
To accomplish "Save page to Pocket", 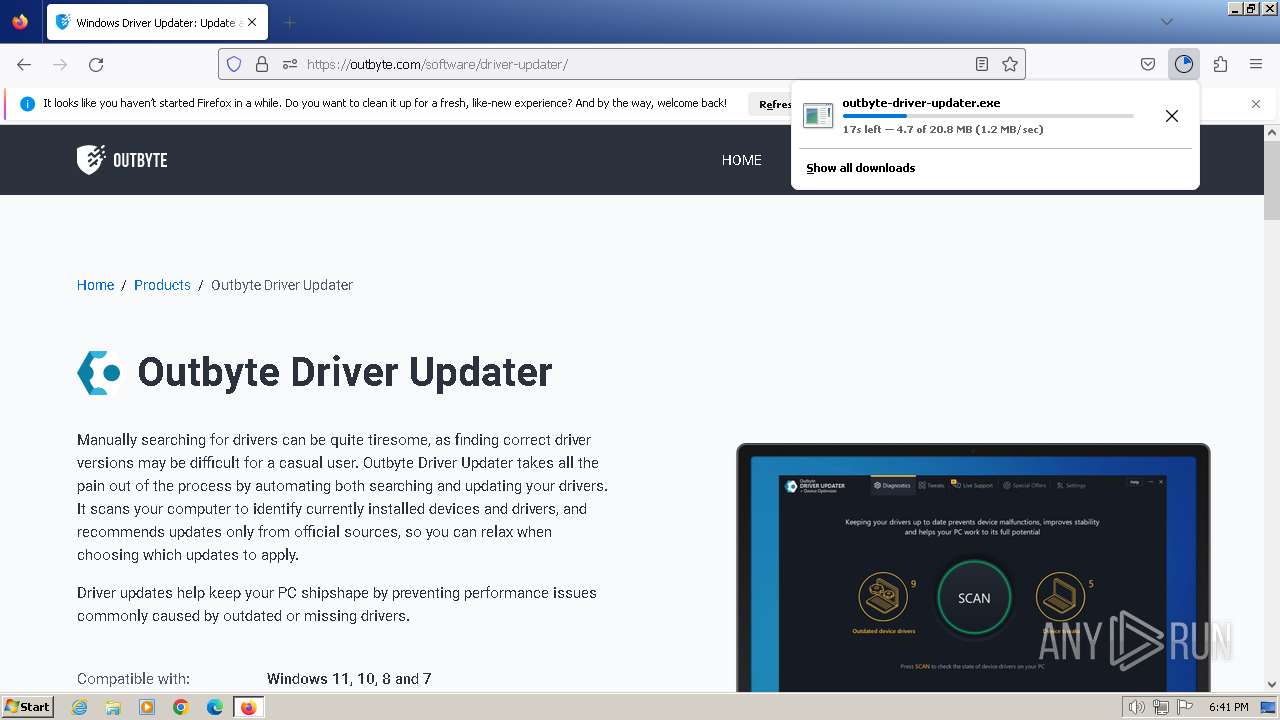I will pos(1148,64).
